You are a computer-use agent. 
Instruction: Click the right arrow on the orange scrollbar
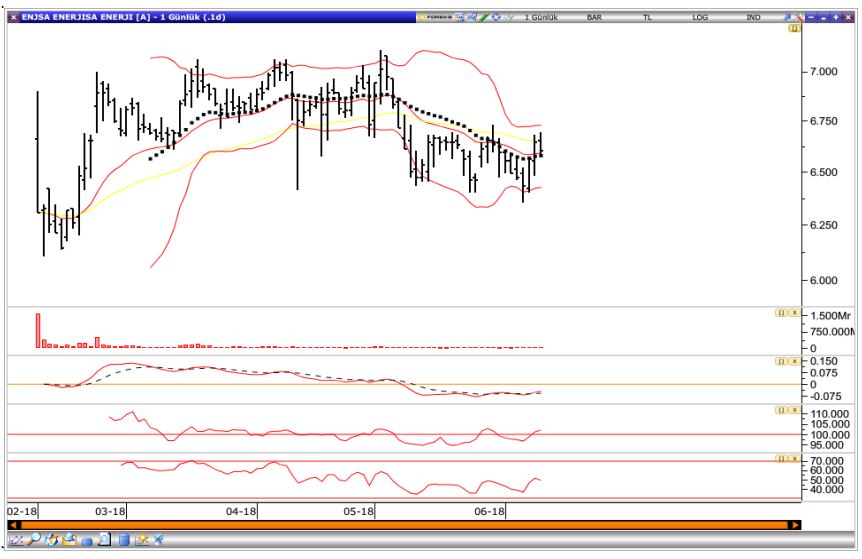point(795,525)
